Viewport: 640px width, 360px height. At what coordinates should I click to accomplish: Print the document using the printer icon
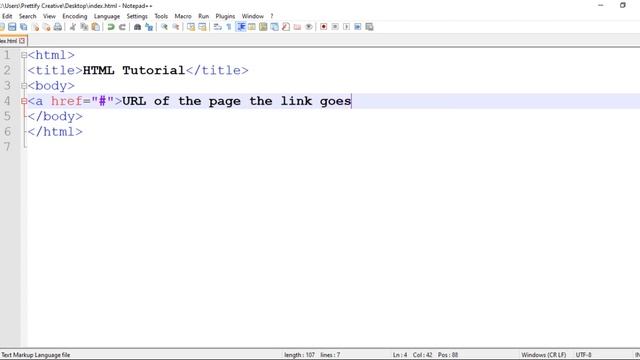[x=58, y=27]
